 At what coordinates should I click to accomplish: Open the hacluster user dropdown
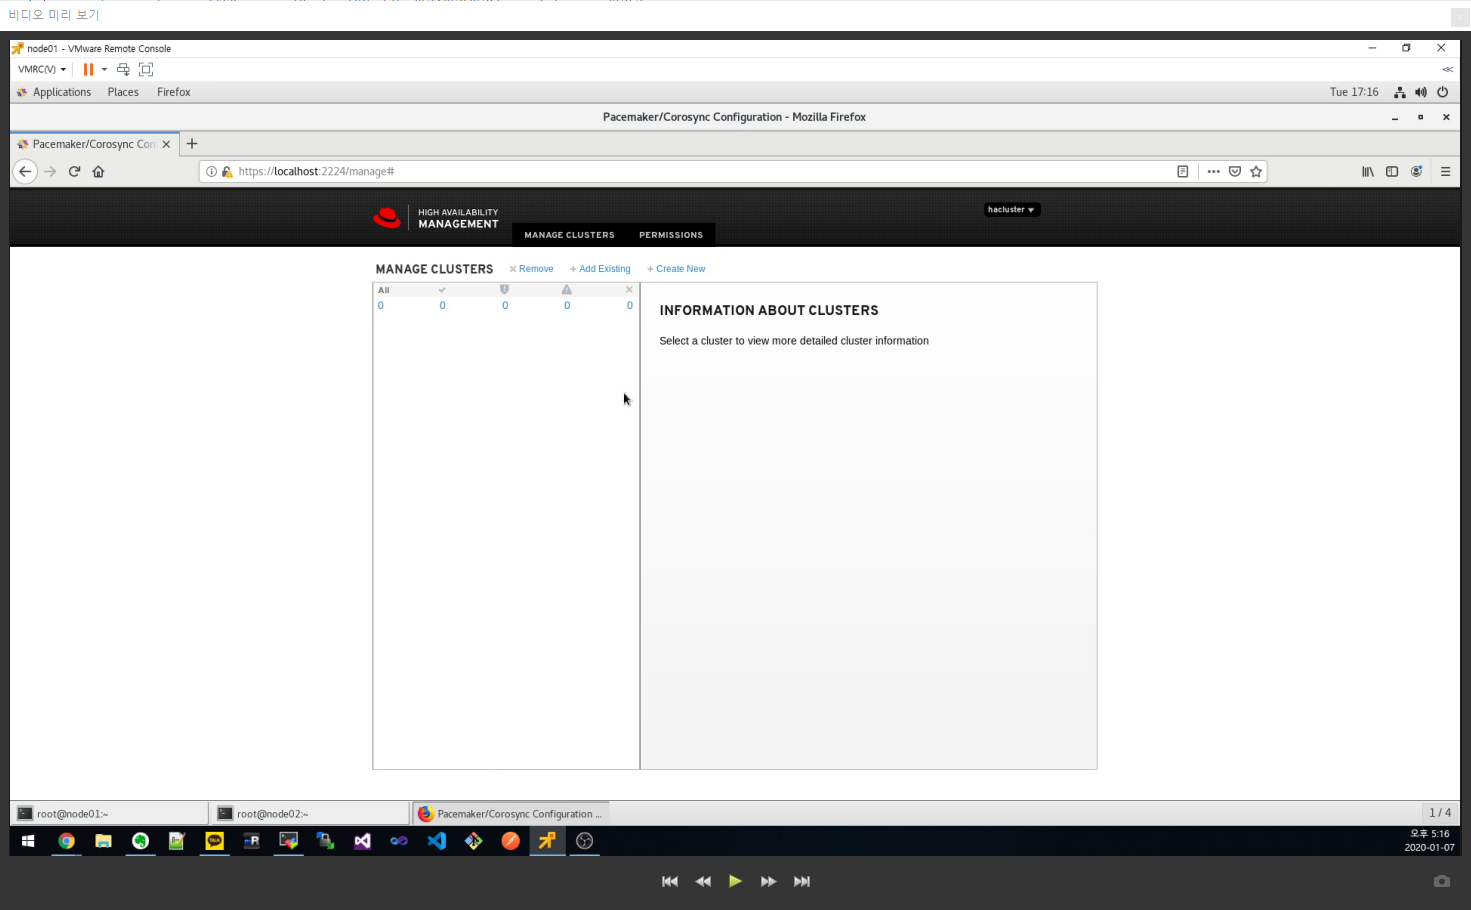pos(1011,210)
